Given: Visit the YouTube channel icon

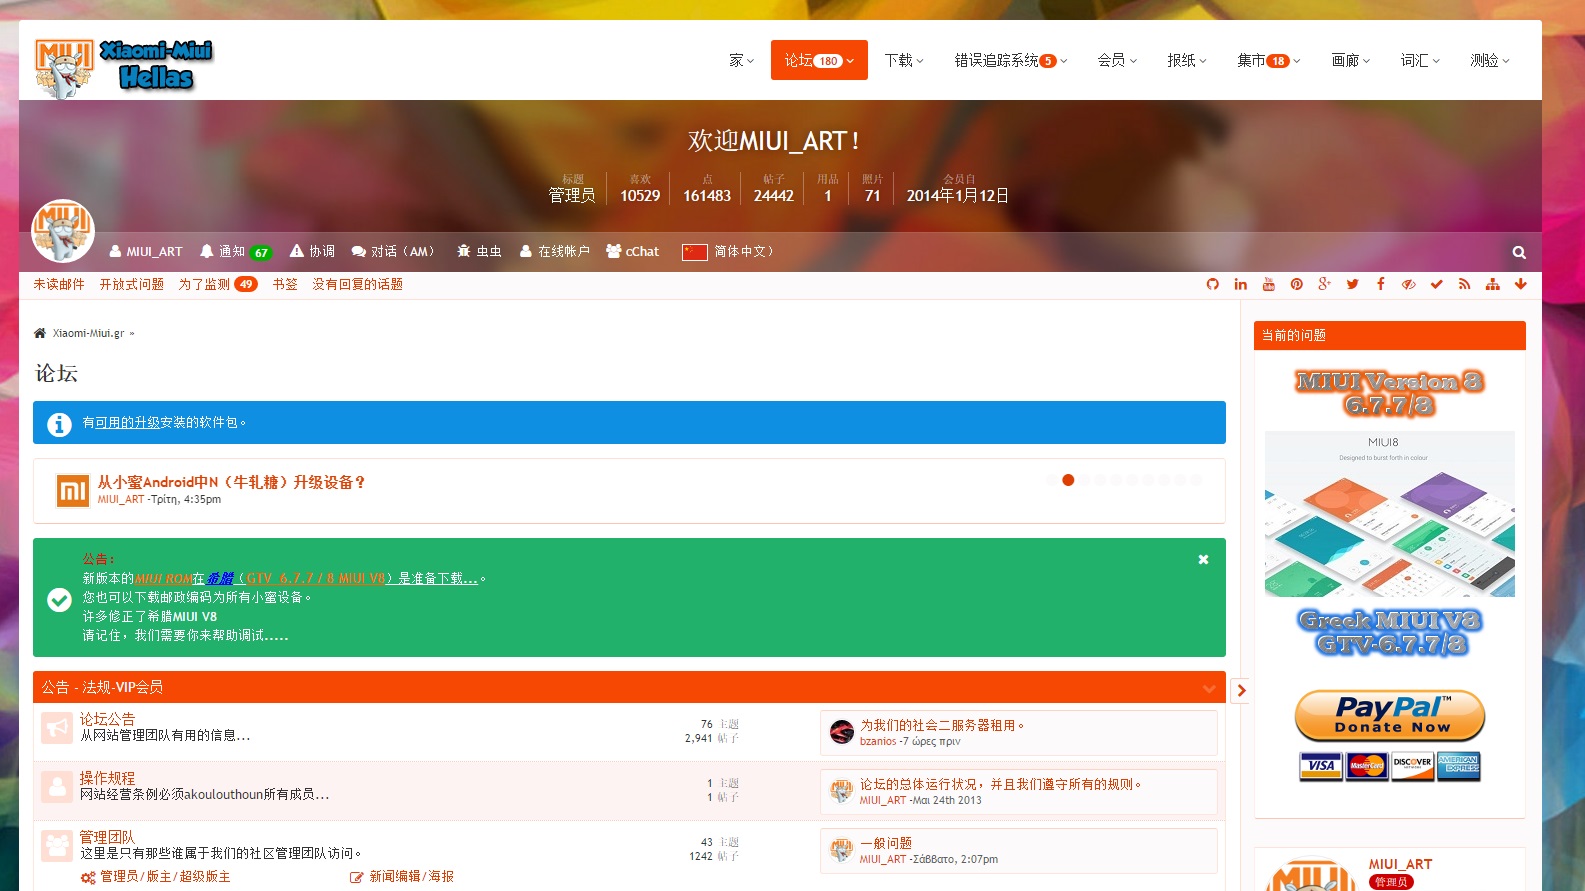Looking at the screenshot, I should 1269,284.
